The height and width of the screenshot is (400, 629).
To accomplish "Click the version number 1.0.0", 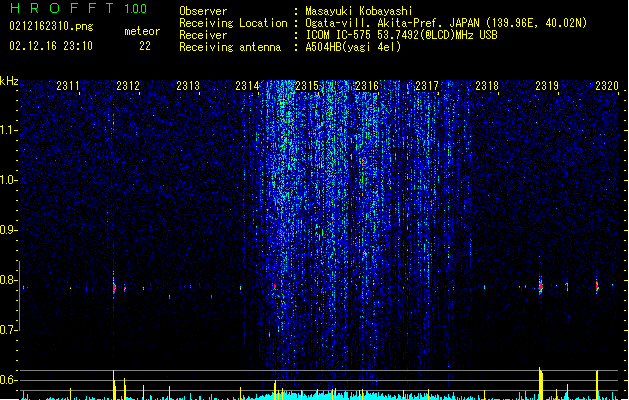I will [x=135, y=9].
